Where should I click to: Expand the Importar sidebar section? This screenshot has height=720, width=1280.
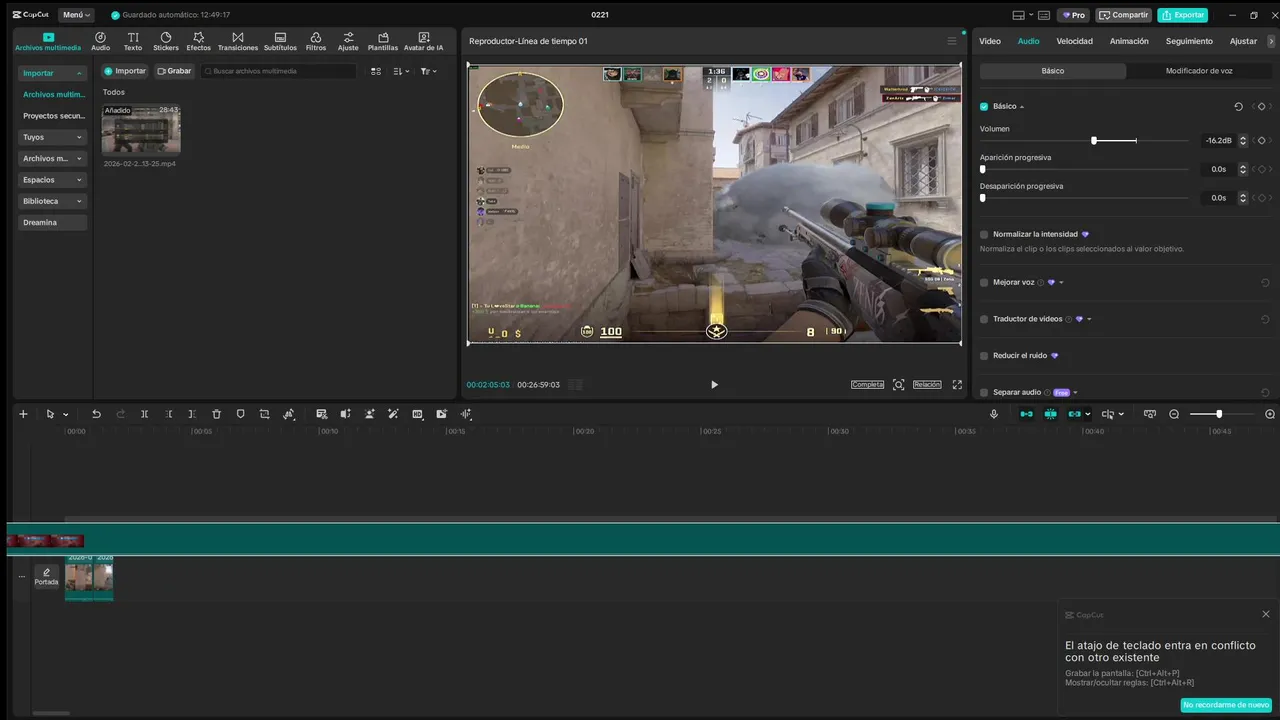click(x=53, y=73)
